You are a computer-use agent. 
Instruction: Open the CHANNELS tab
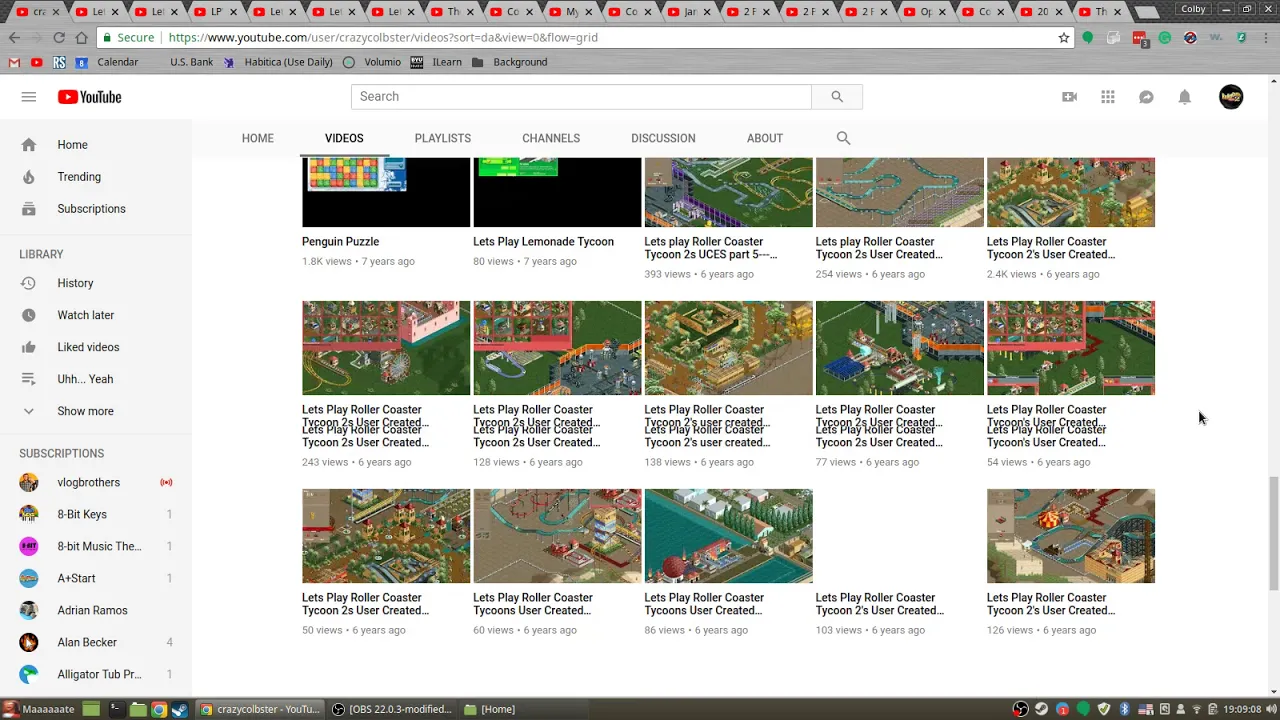pos(551,138)
